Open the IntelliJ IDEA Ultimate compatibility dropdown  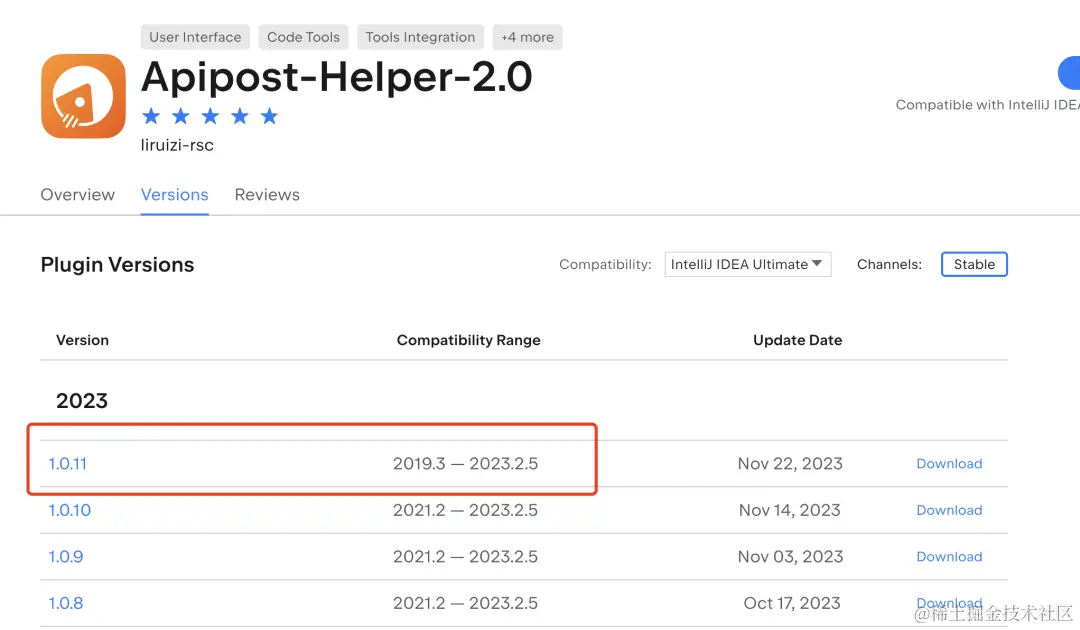pyautogui.click(x=748, y=264)
